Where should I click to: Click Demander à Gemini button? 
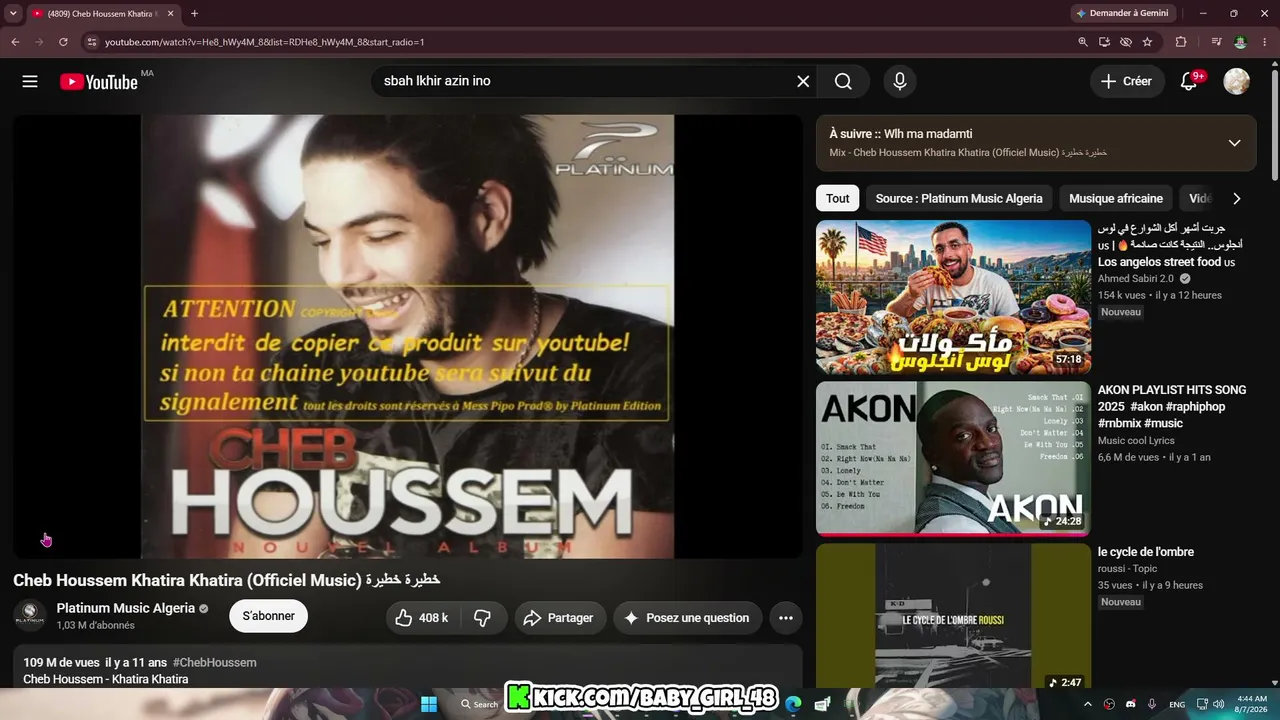pyautogui.click(x=1122, y=13)
